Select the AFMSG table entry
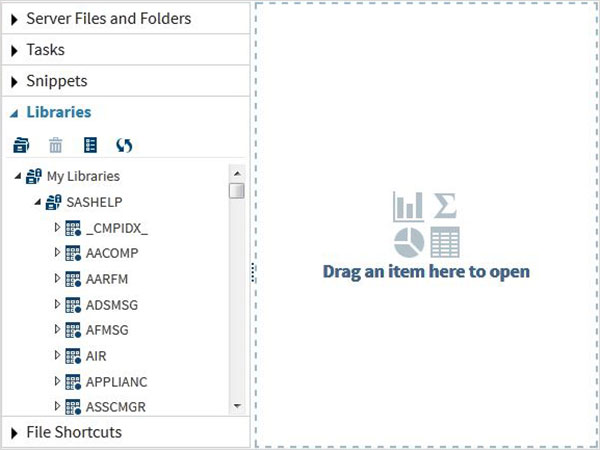Screen dimensions: 600x450 [107, 330]
